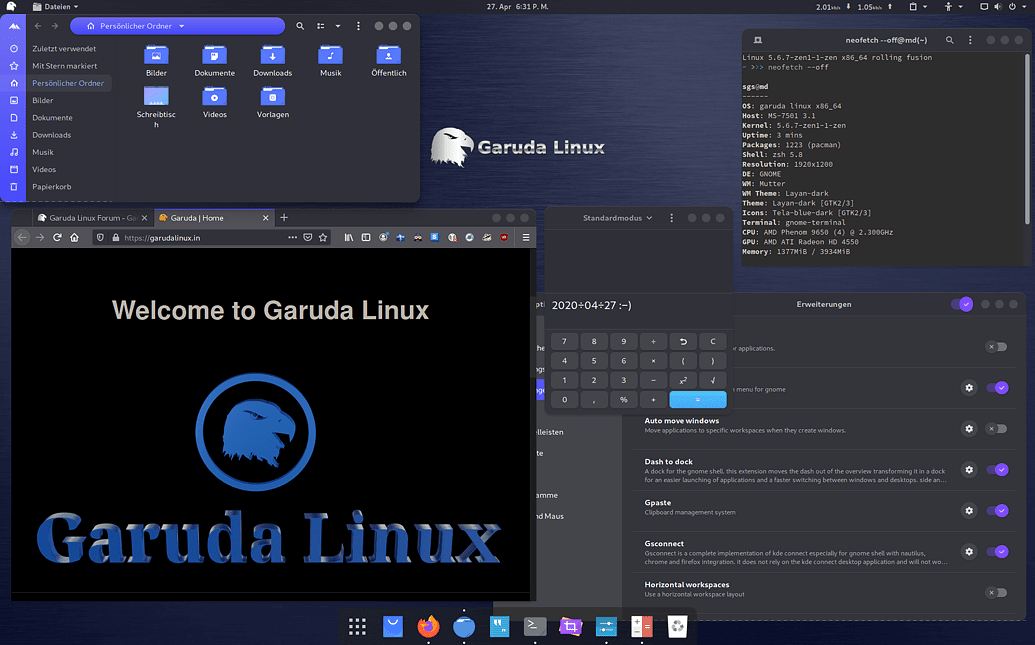
Task: Click the Firefox address bar showing garudalinux.in
Action: click(190, 238)
